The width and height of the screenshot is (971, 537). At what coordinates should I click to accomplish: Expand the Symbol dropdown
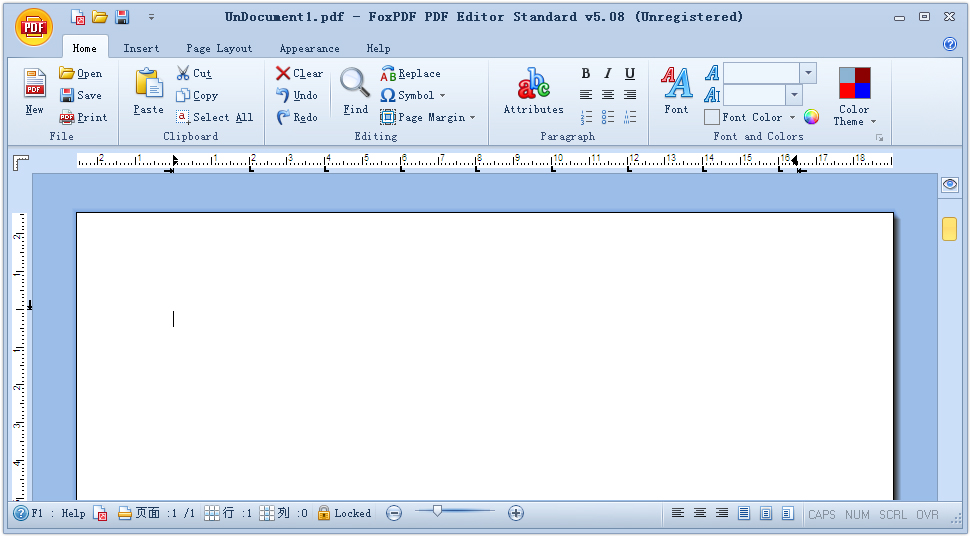tap(442, 95)
